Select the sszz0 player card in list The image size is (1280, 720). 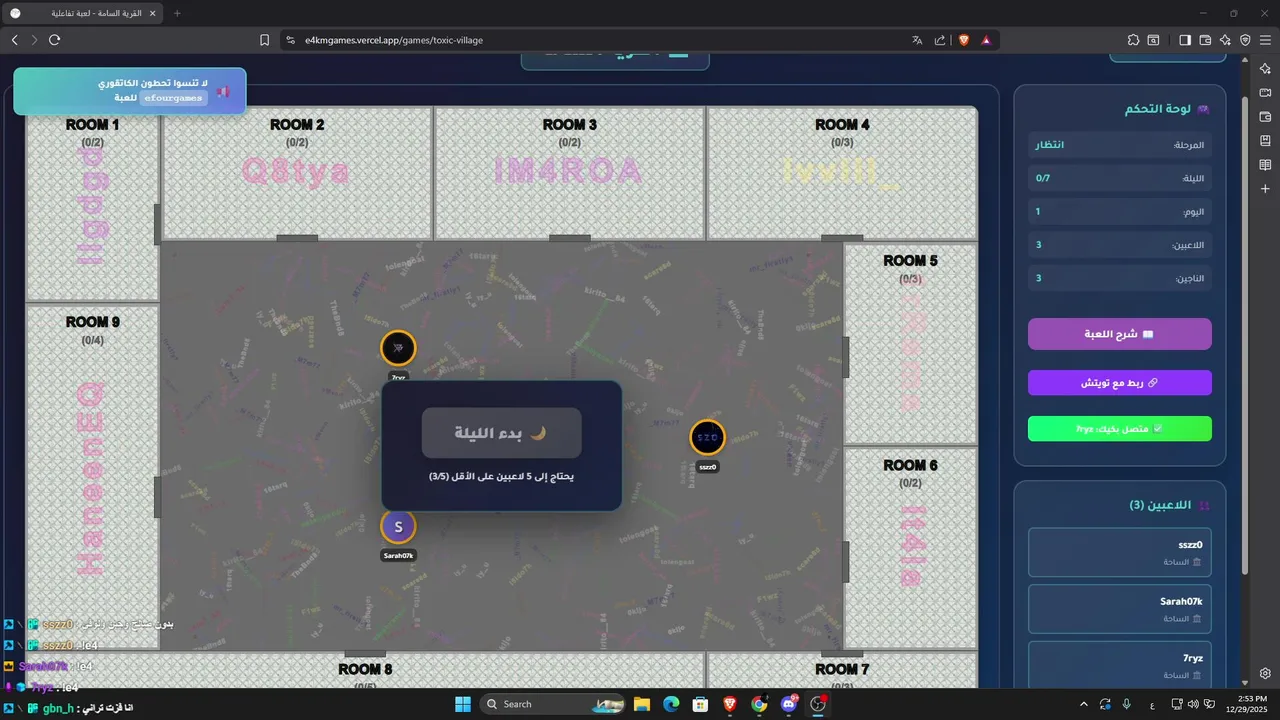tap(1119, 552)
